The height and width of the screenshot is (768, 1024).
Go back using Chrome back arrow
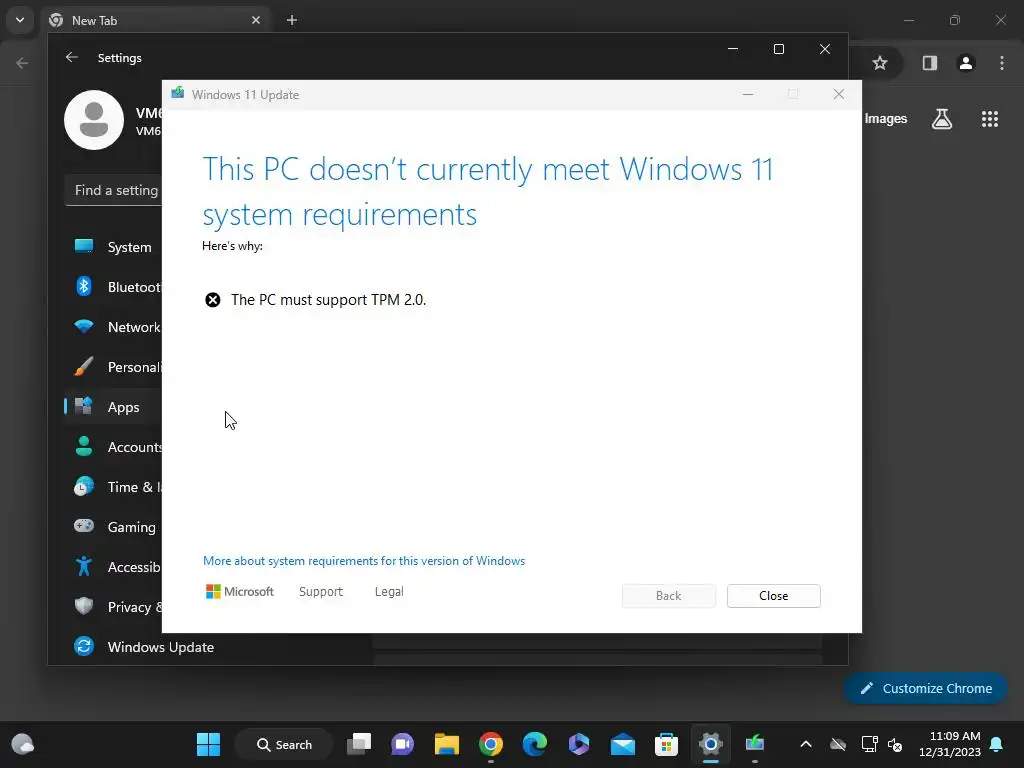[22, 63]
